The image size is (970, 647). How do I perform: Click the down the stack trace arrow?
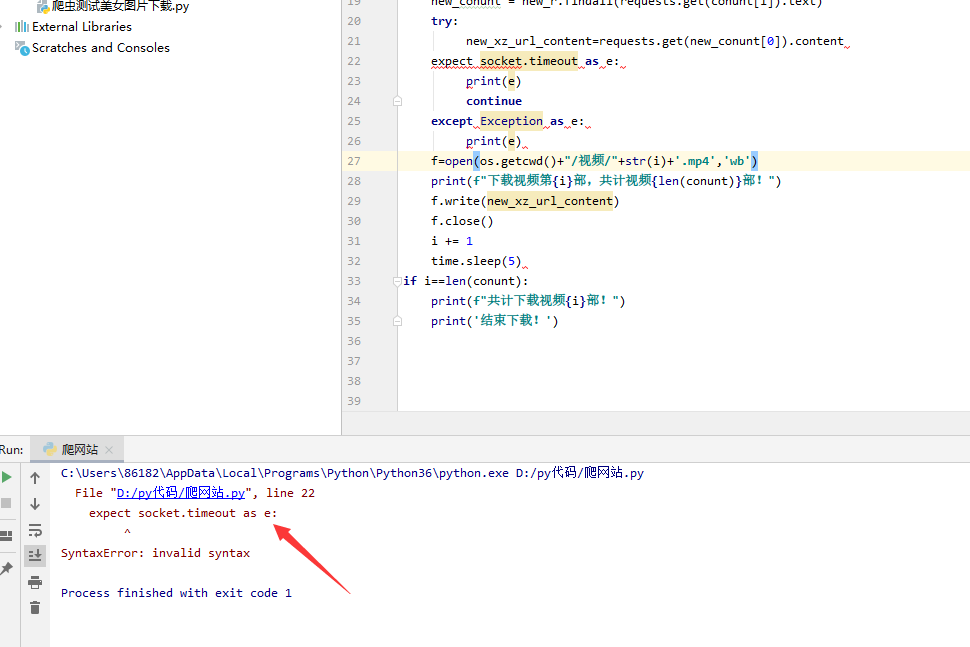pos(35,504)
